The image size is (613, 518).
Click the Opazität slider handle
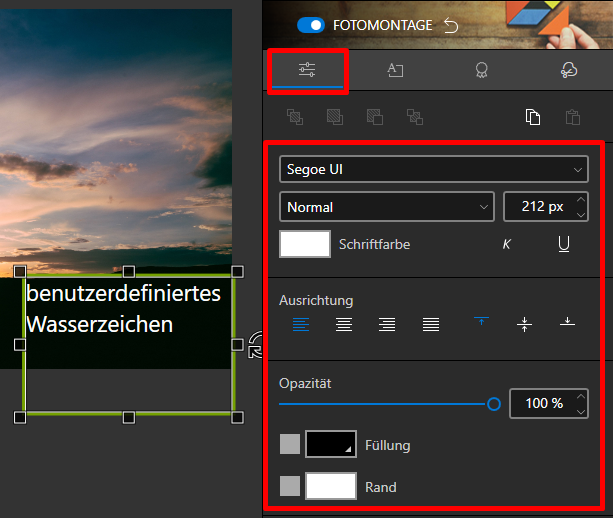(x=494, y=404)
